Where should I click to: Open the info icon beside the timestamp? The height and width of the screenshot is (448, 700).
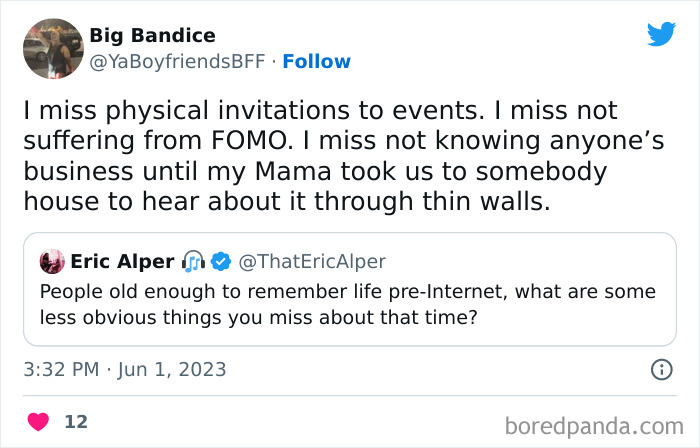[x=661, y=370]
